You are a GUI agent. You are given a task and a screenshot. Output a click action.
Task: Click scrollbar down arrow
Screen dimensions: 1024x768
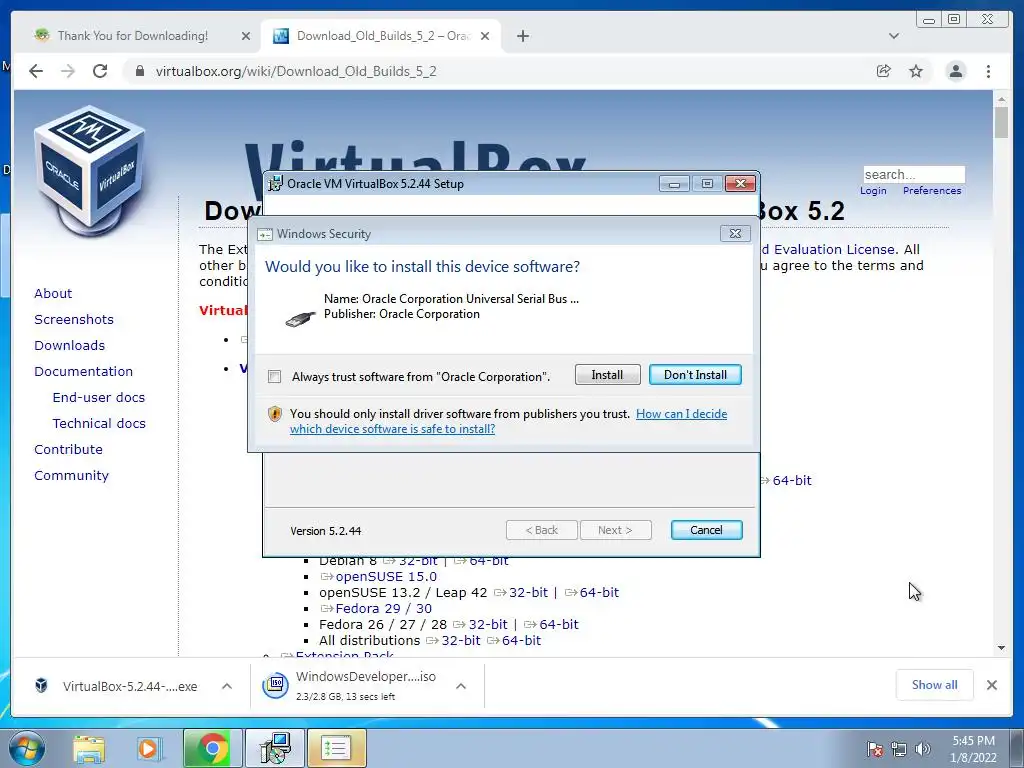coord(1001,648)
